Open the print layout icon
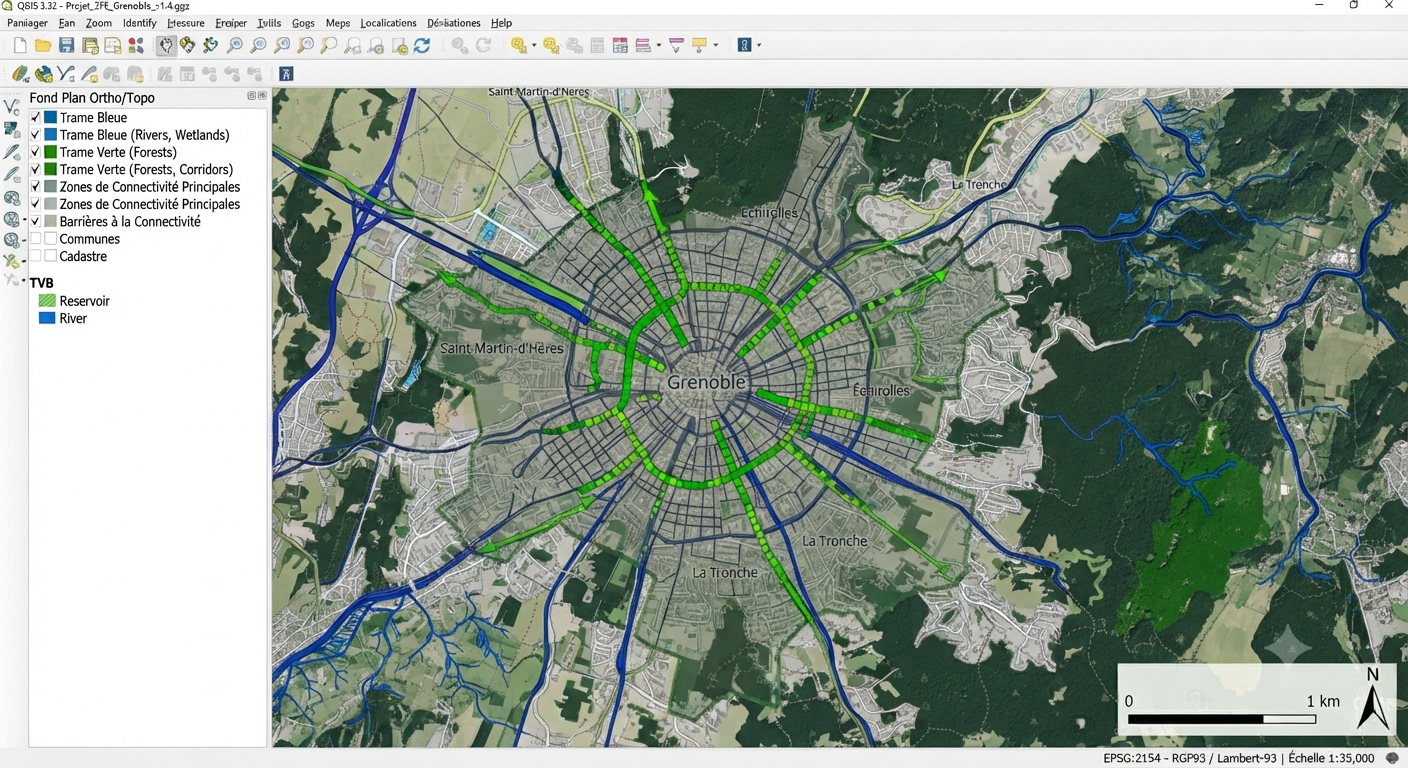The height and width of the screenshot is (768, 1408). click(113, 45)
